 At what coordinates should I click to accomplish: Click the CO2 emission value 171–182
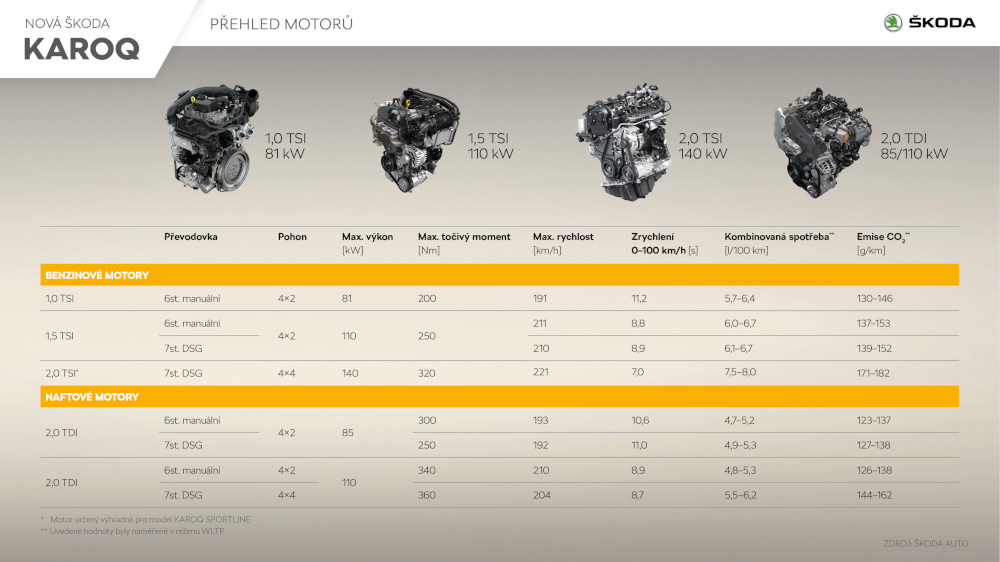pyautogui.click(x=873, y=373)
